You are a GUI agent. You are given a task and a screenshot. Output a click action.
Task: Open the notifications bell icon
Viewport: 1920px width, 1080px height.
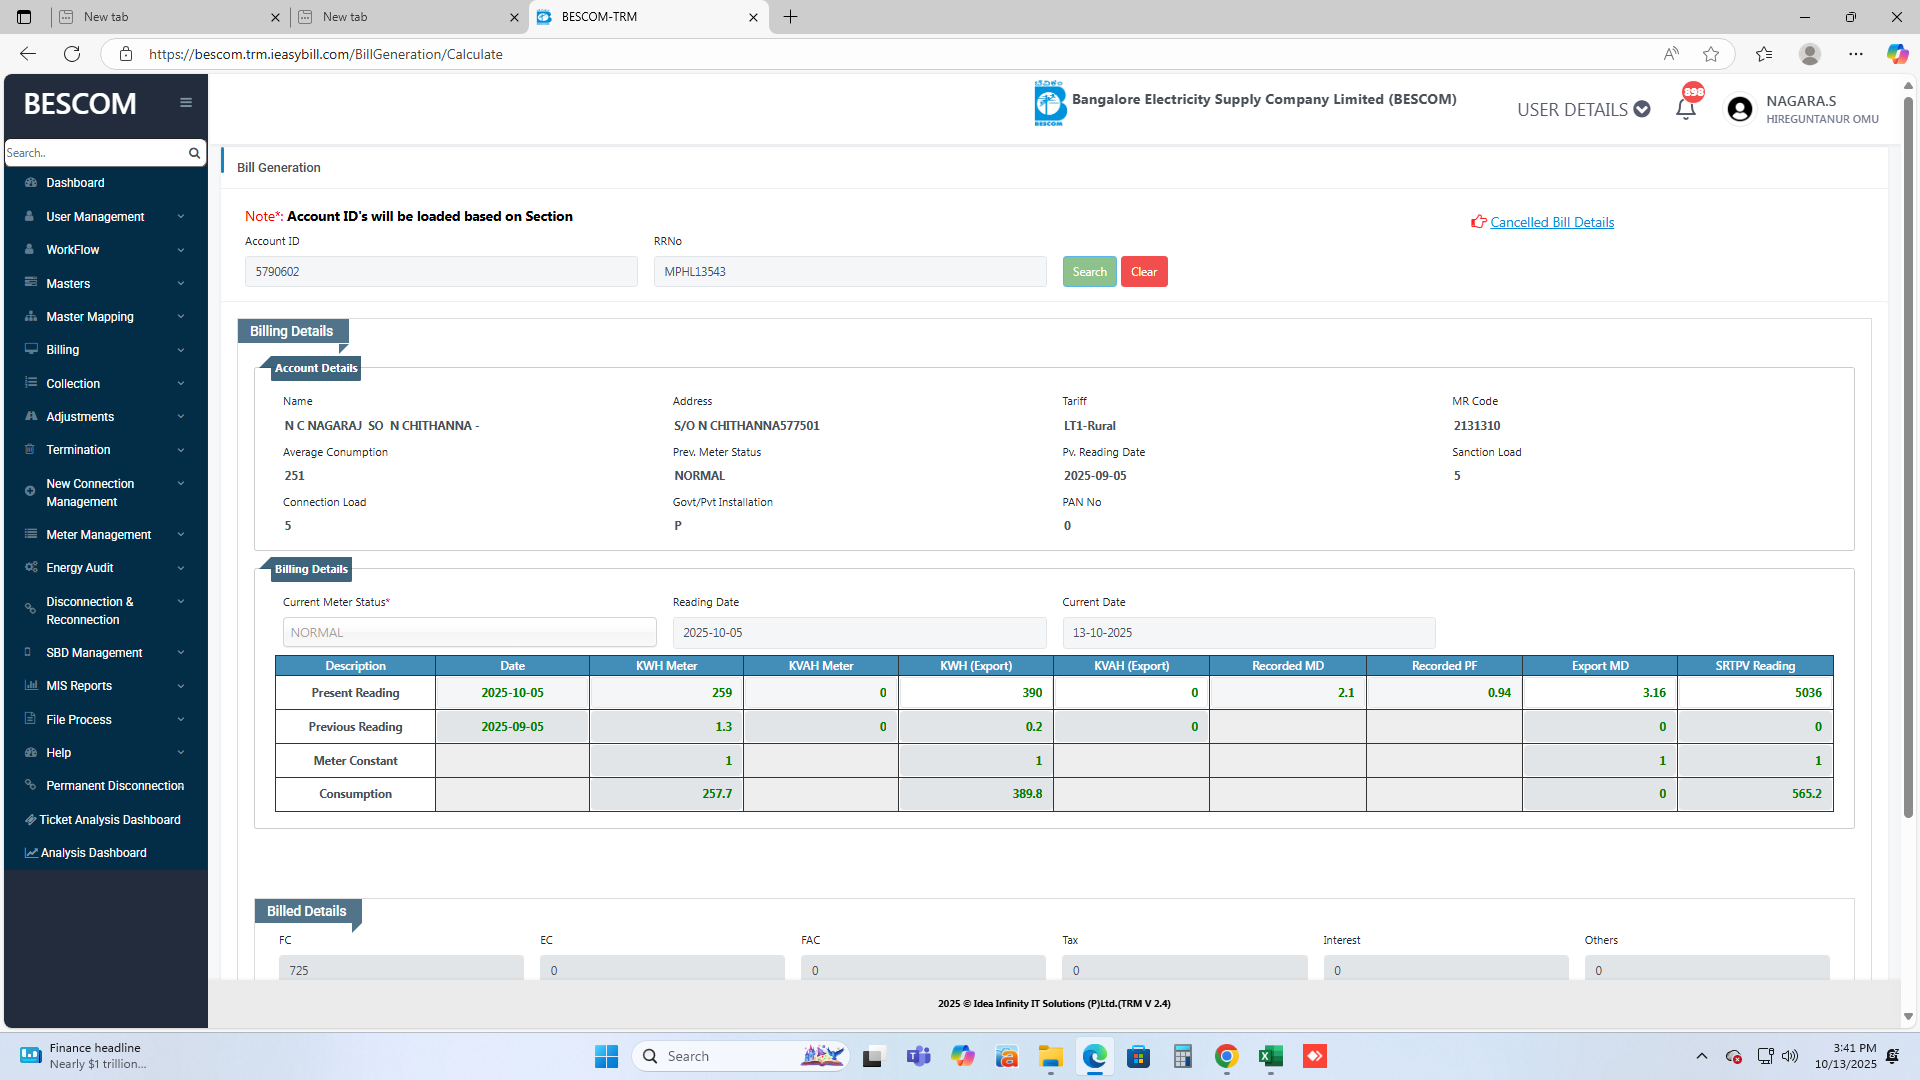click(x=1685, y=109)
